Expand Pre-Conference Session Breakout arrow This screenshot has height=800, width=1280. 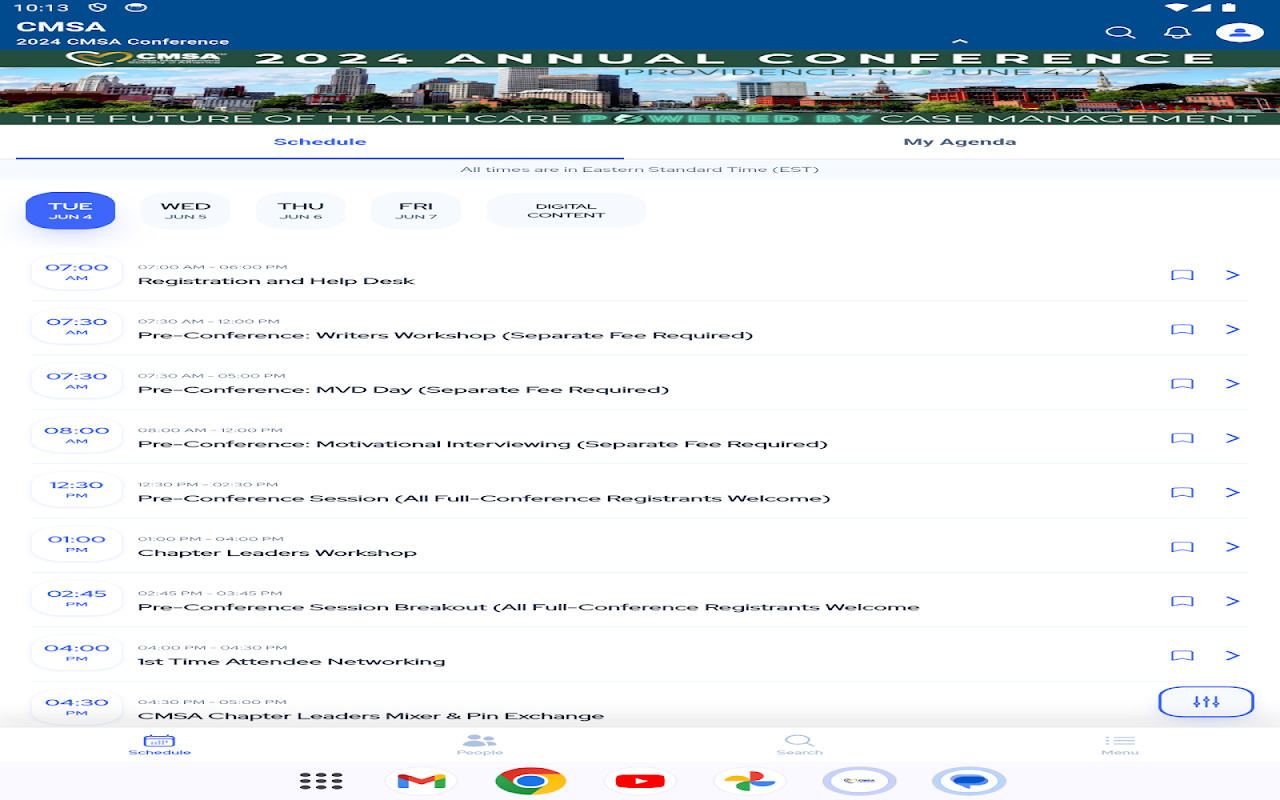coord(1232,601)
